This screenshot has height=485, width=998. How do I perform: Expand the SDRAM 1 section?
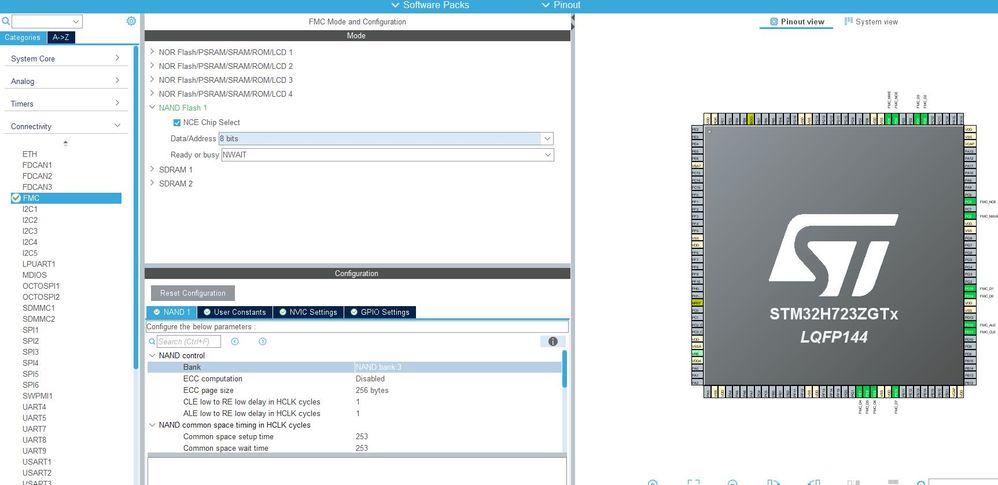pyautogui.click(x=152, y=169)
